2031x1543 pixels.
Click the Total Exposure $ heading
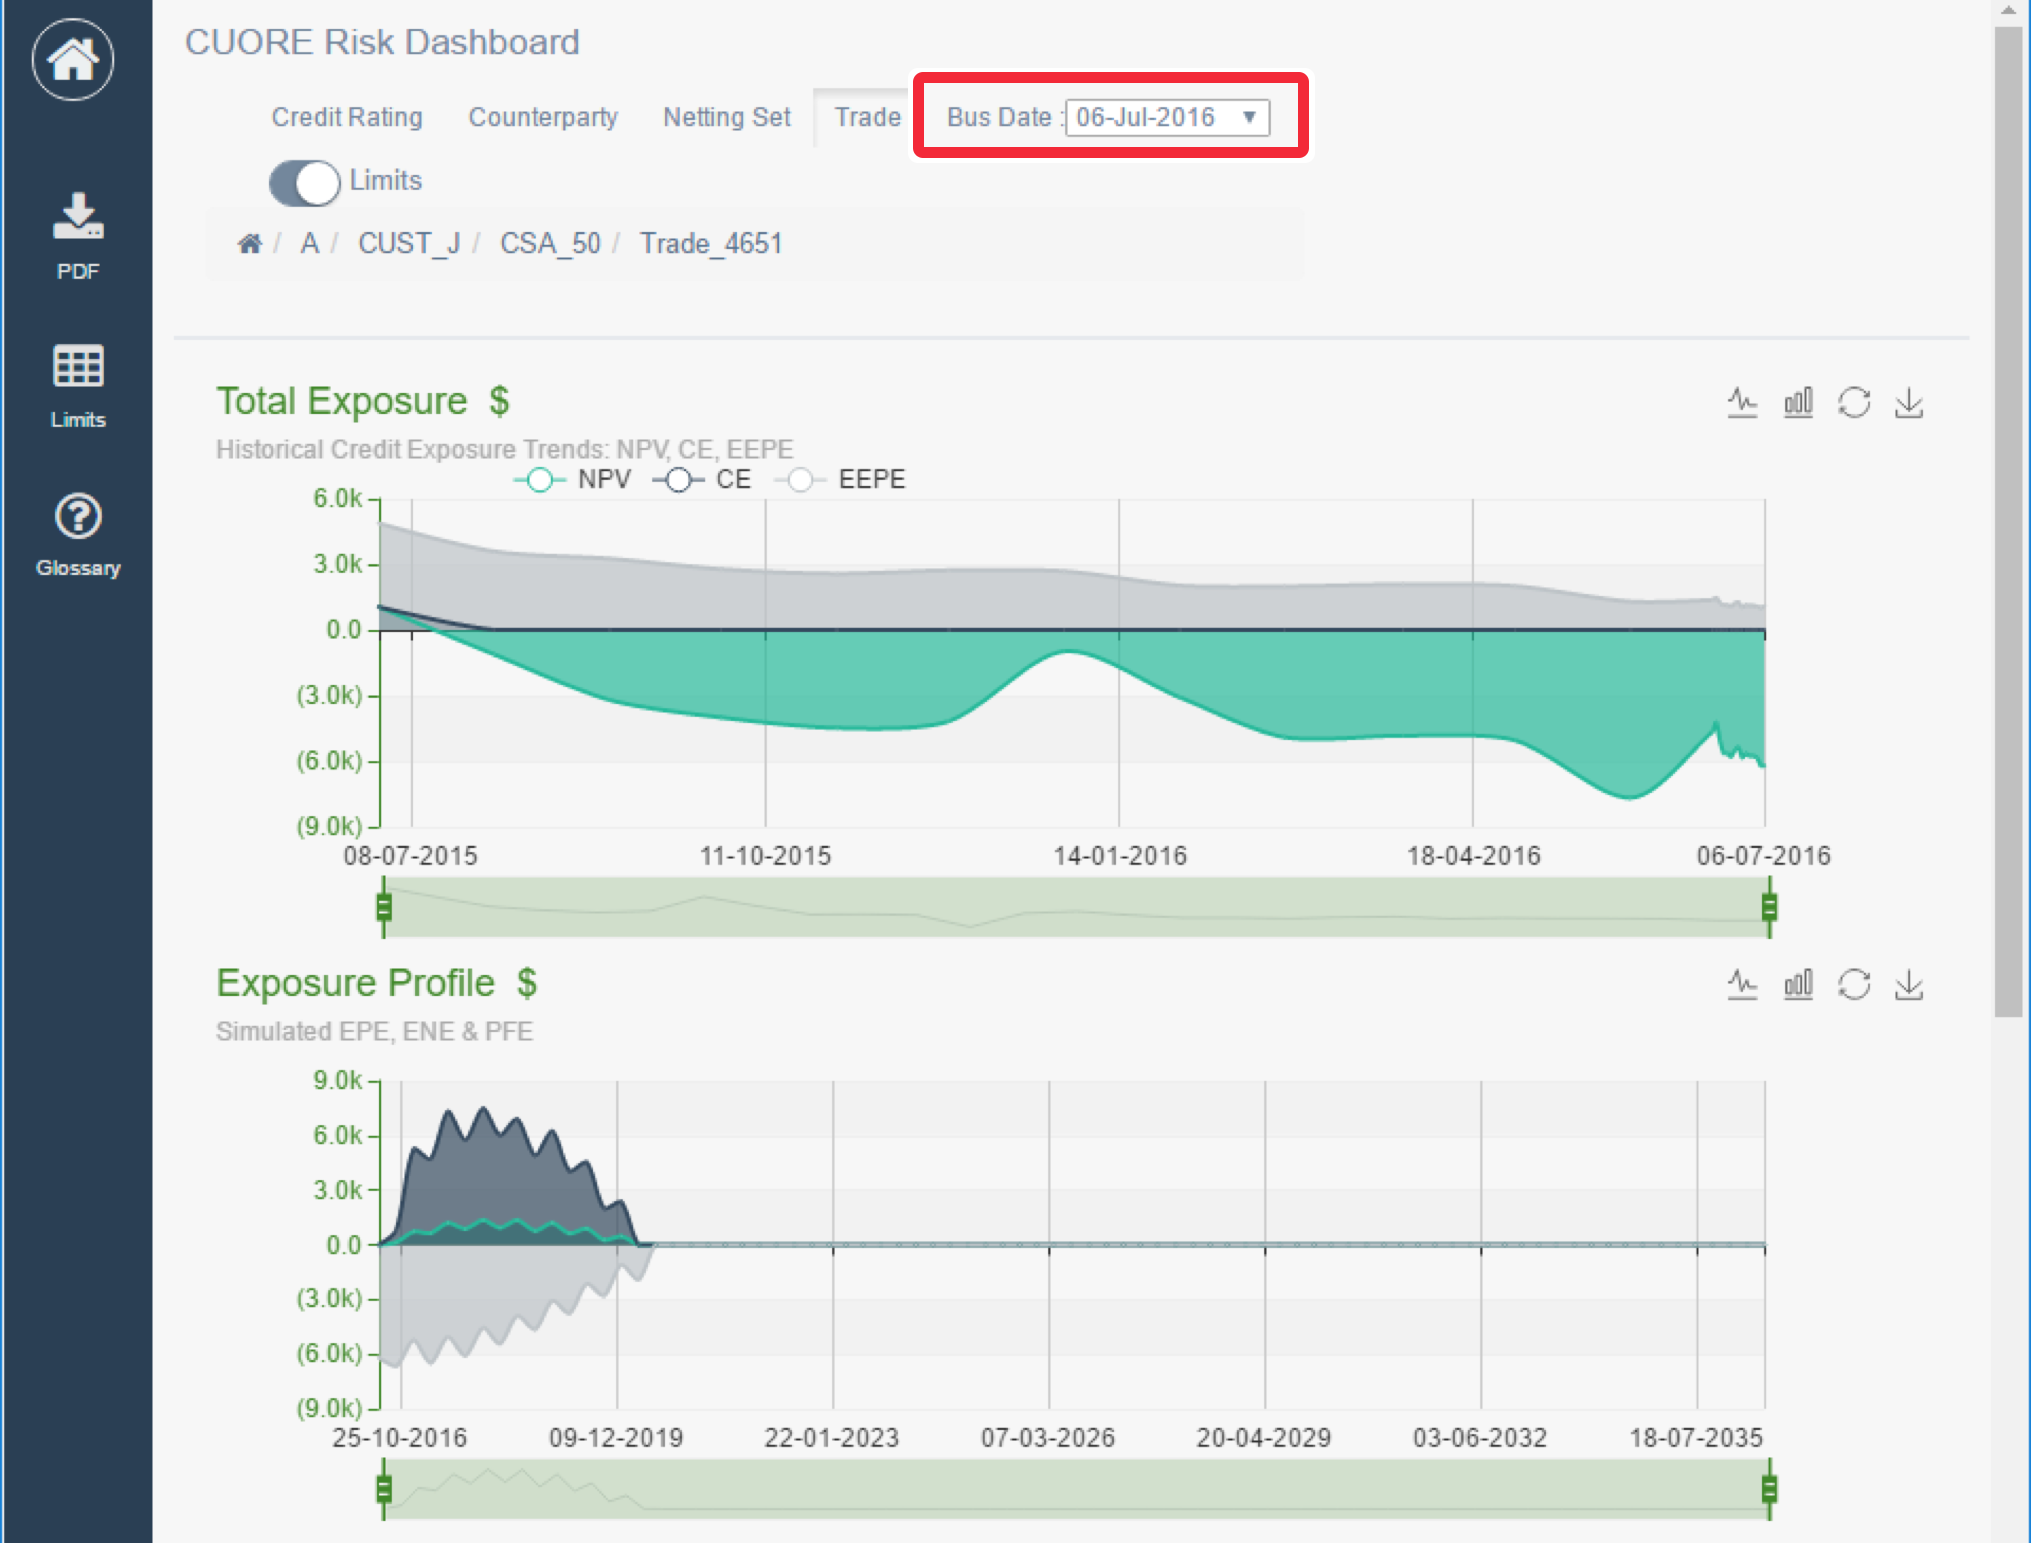click(363, 401)
